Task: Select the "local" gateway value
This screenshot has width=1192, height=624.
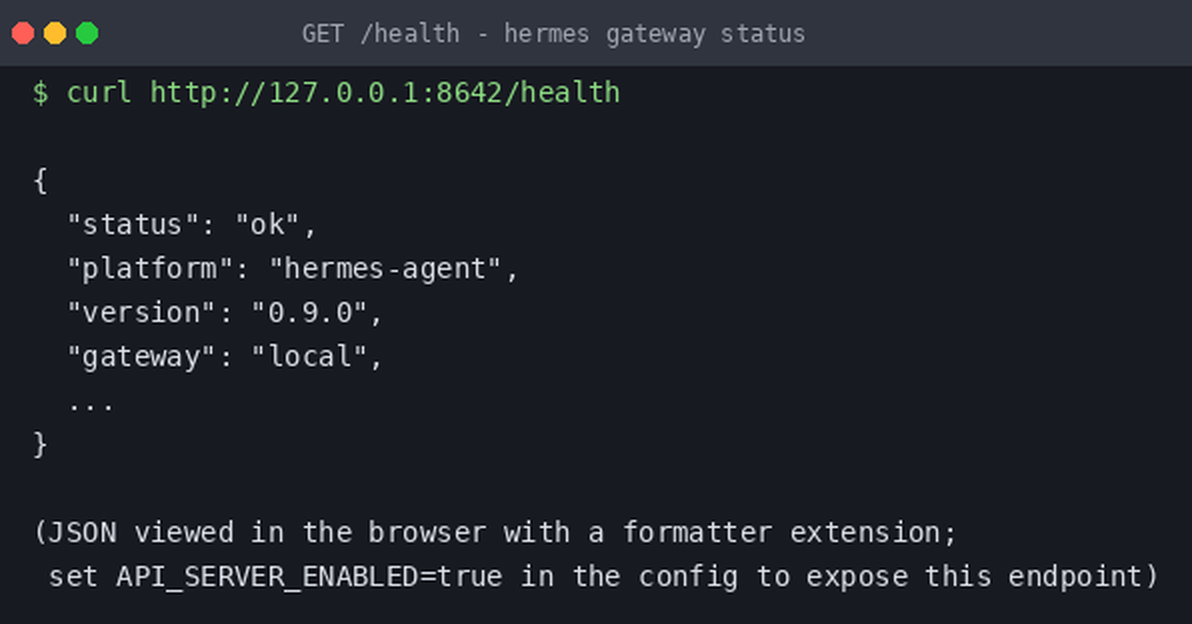Action: pyautogui.click(x=309, y=357)
